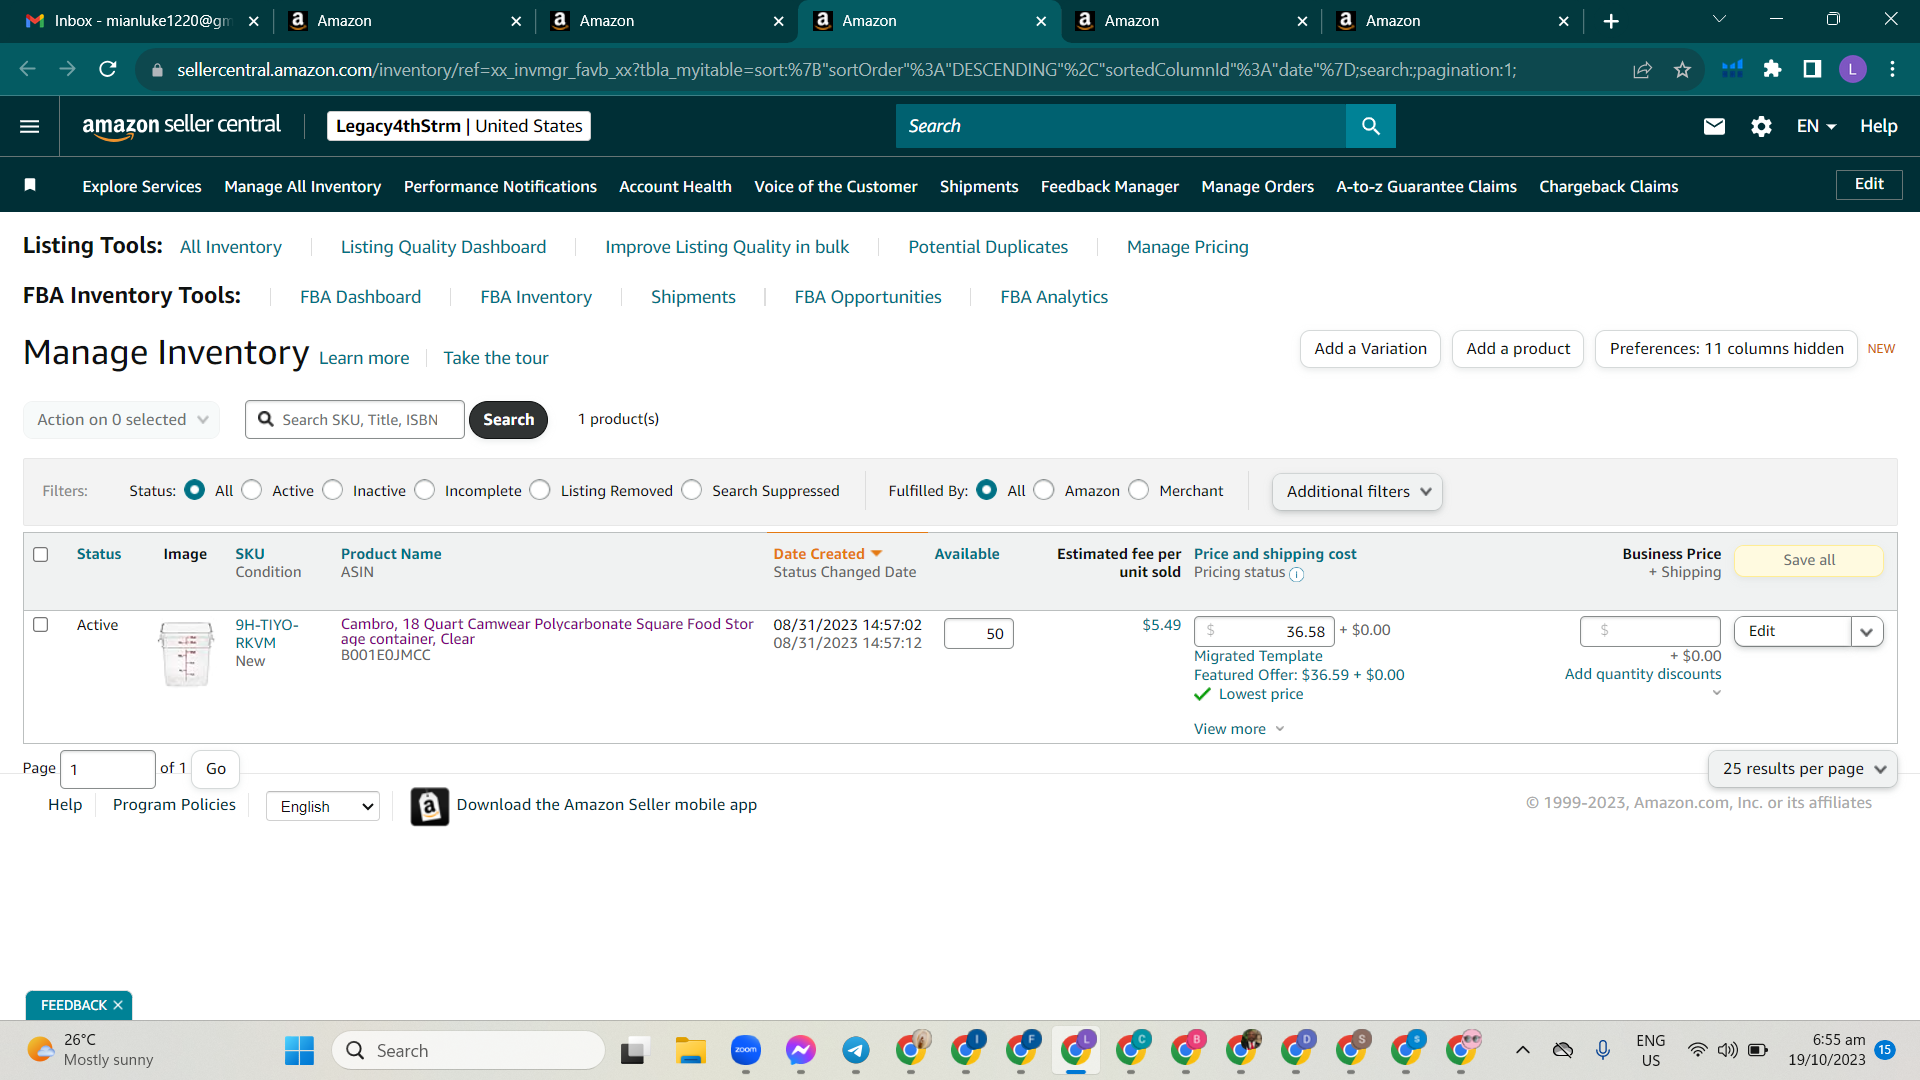The width and height of the screenshot is (1920, 1080).
Task: Open the weather widget on taskbar
Action: pos(90,1050)
